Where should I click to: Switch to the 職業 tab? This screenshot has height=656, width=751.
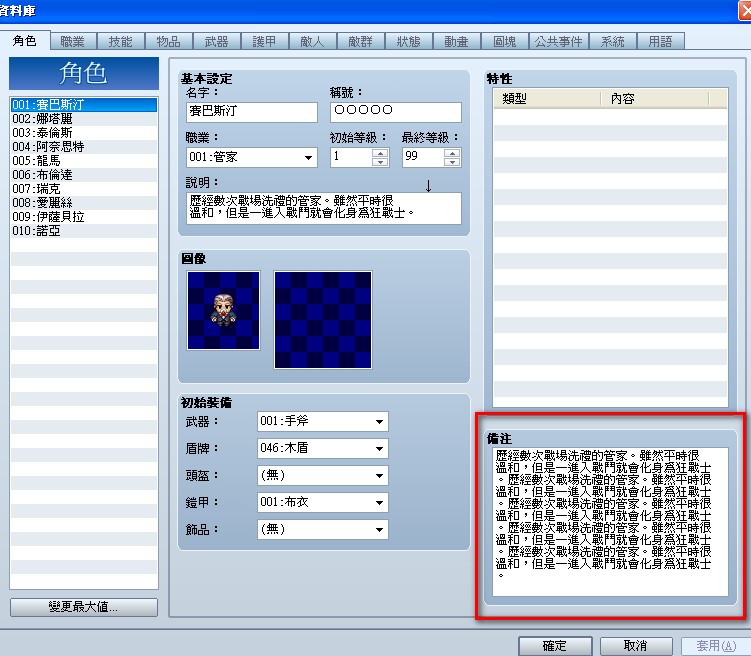tap(73, 42)
